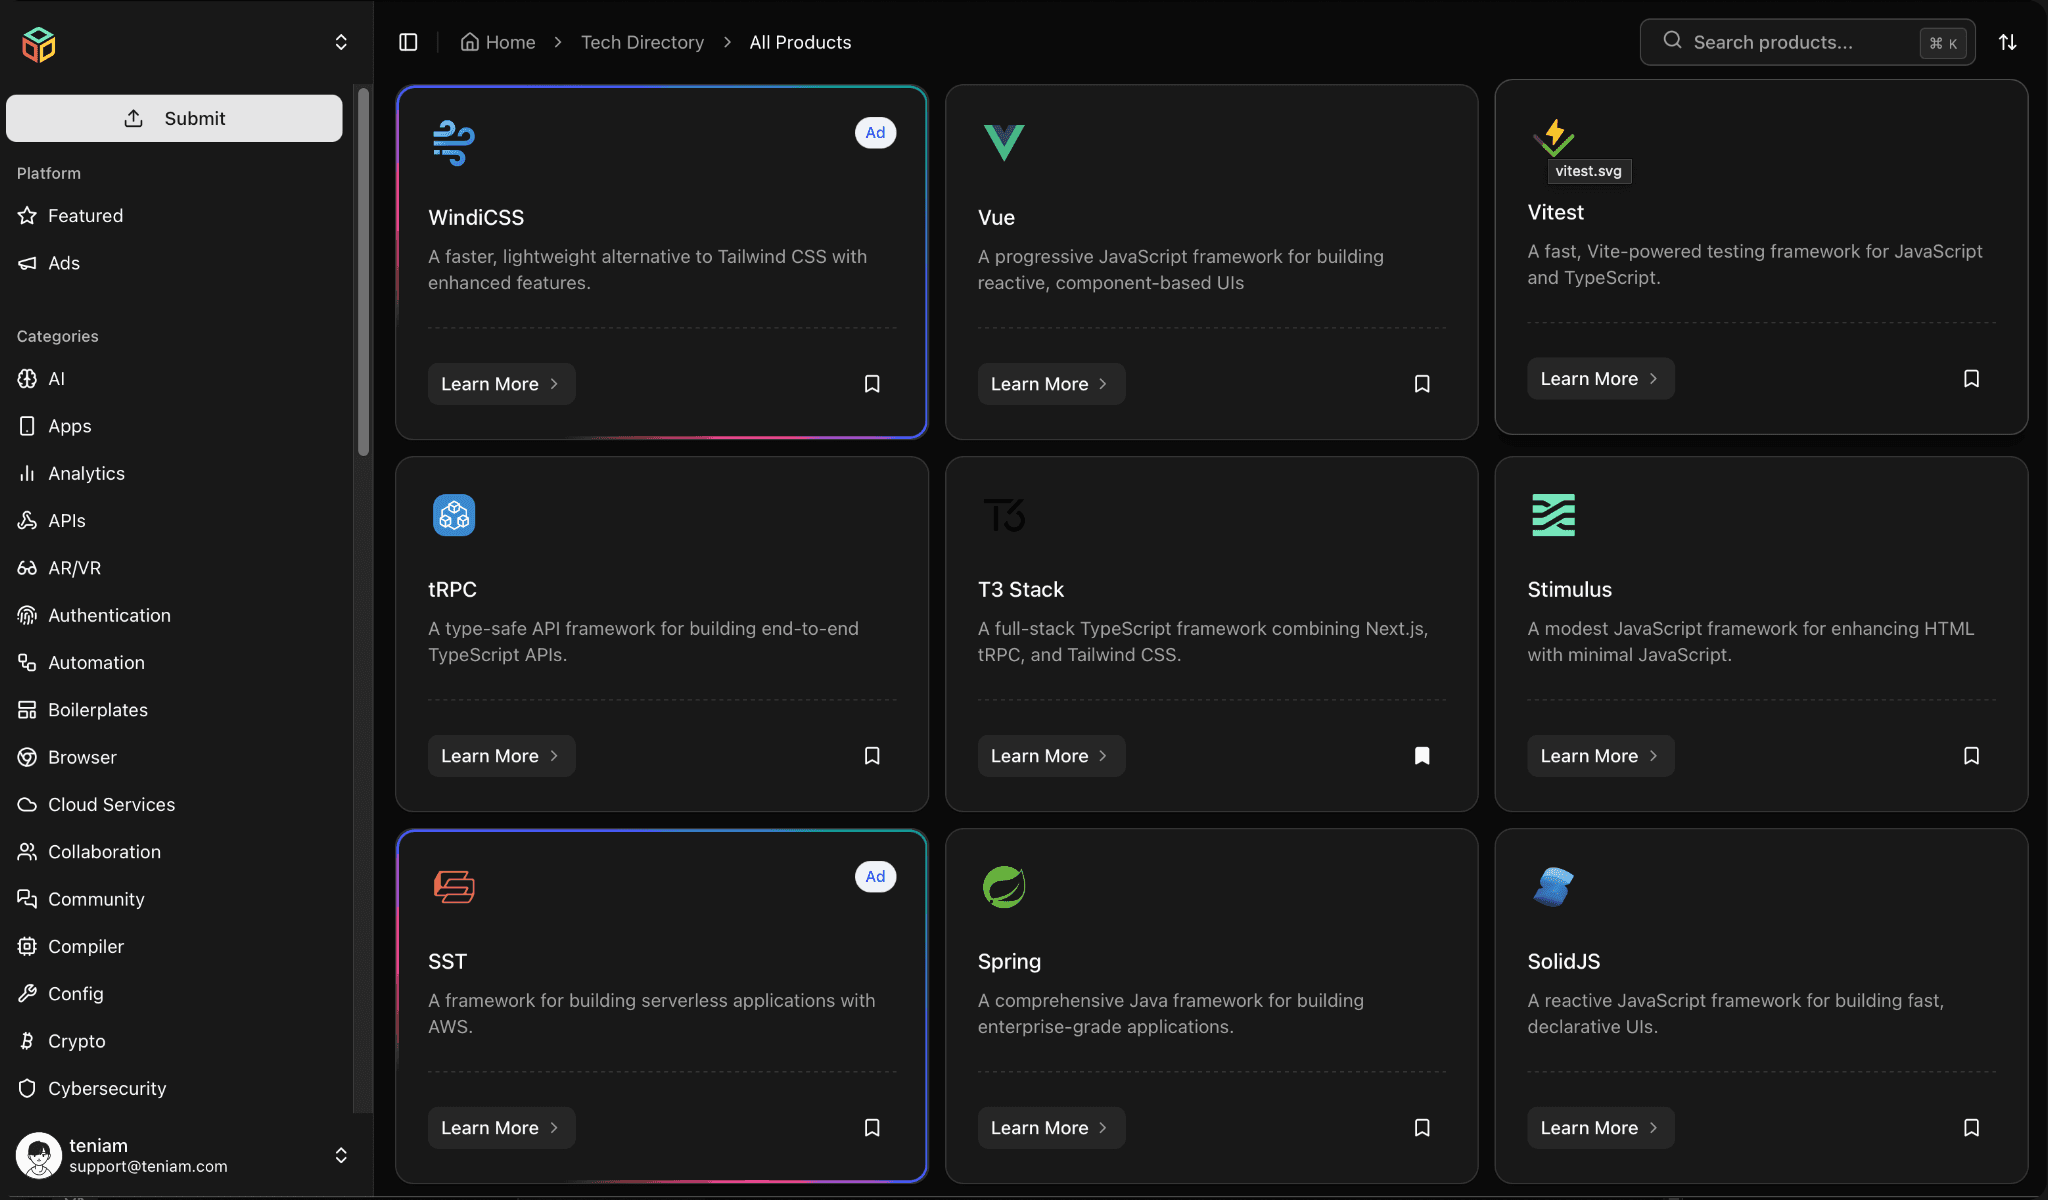Click the Submit button
This screenshot has height=1200, width=2048.
[x=175, y=117]
